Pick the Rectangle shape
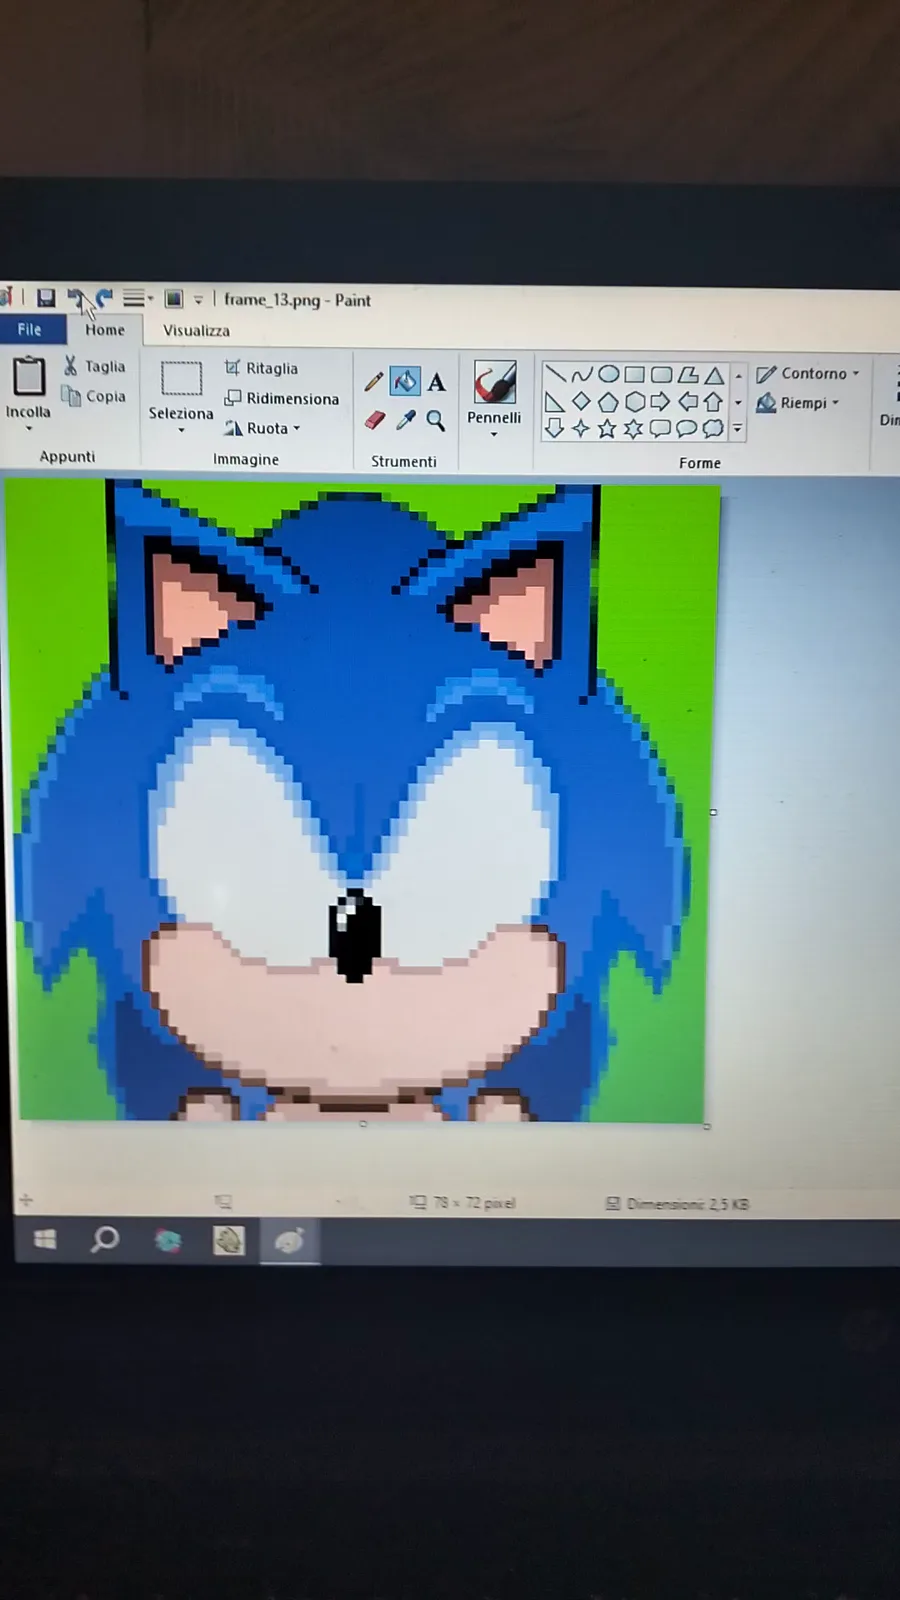The height and width of the screenshot is (1600, 900). [x=634, y=375]
